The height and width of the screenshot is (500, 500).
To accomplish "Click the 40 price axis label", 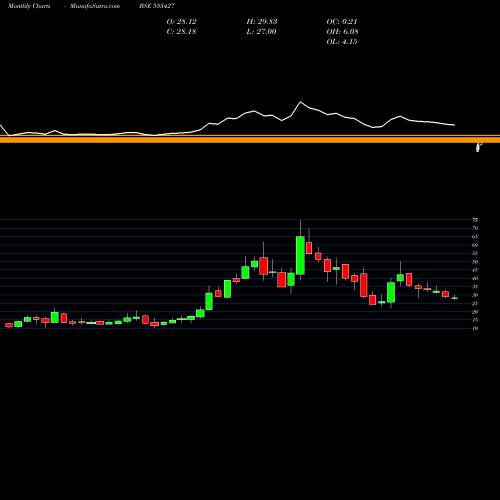I will pyautogui.click(x=475, y=278).
